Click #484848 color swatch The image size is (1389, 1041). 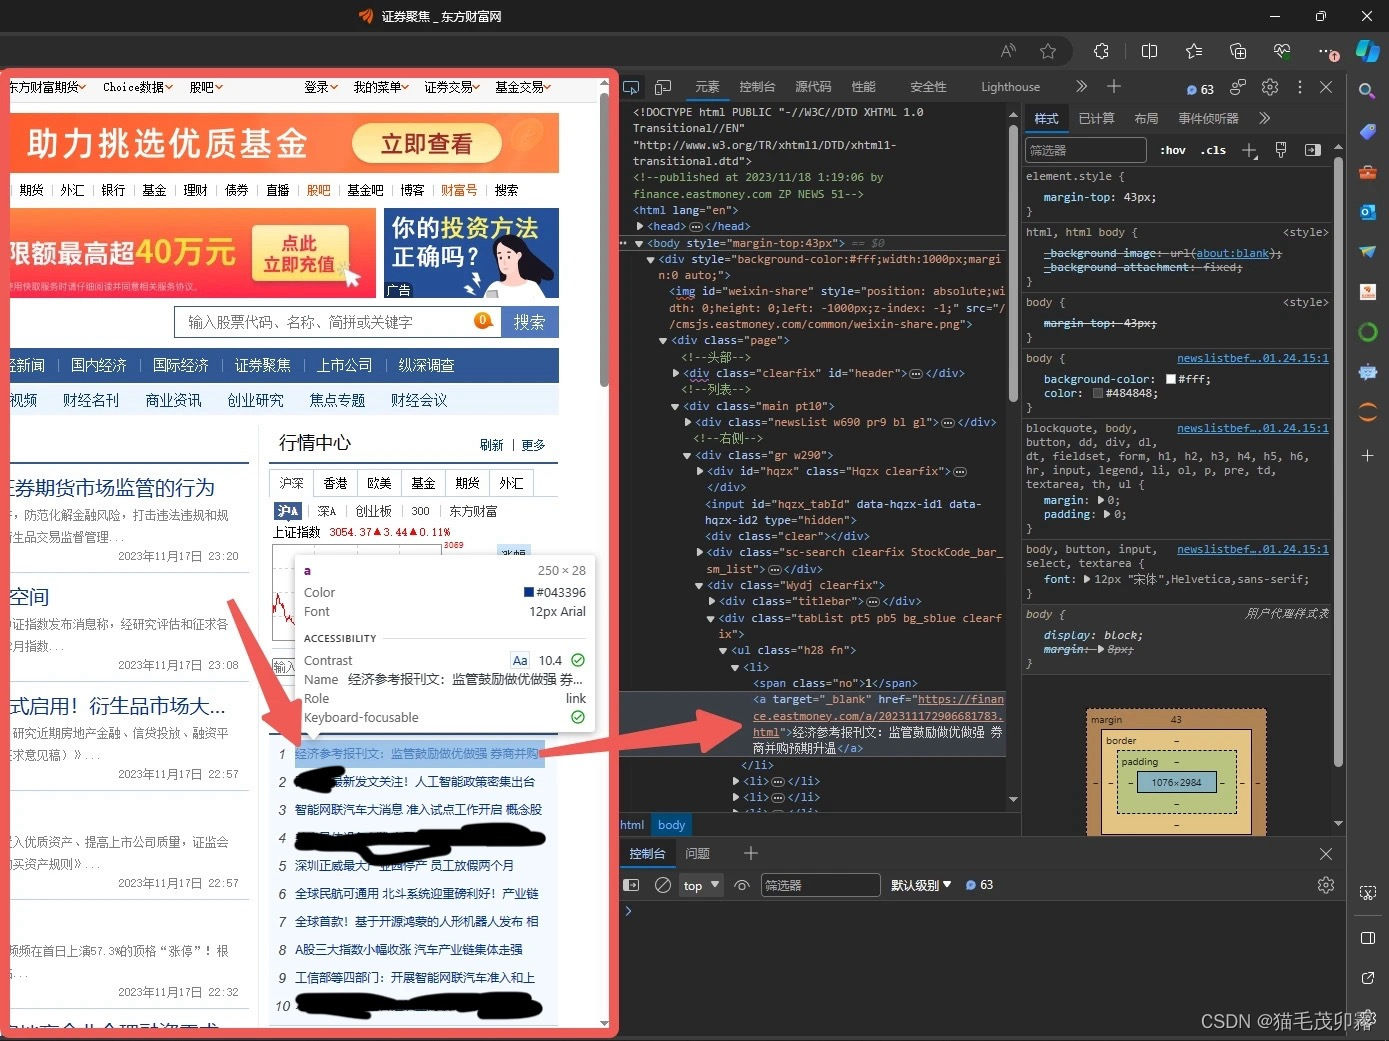click(x=1098, y=394)
